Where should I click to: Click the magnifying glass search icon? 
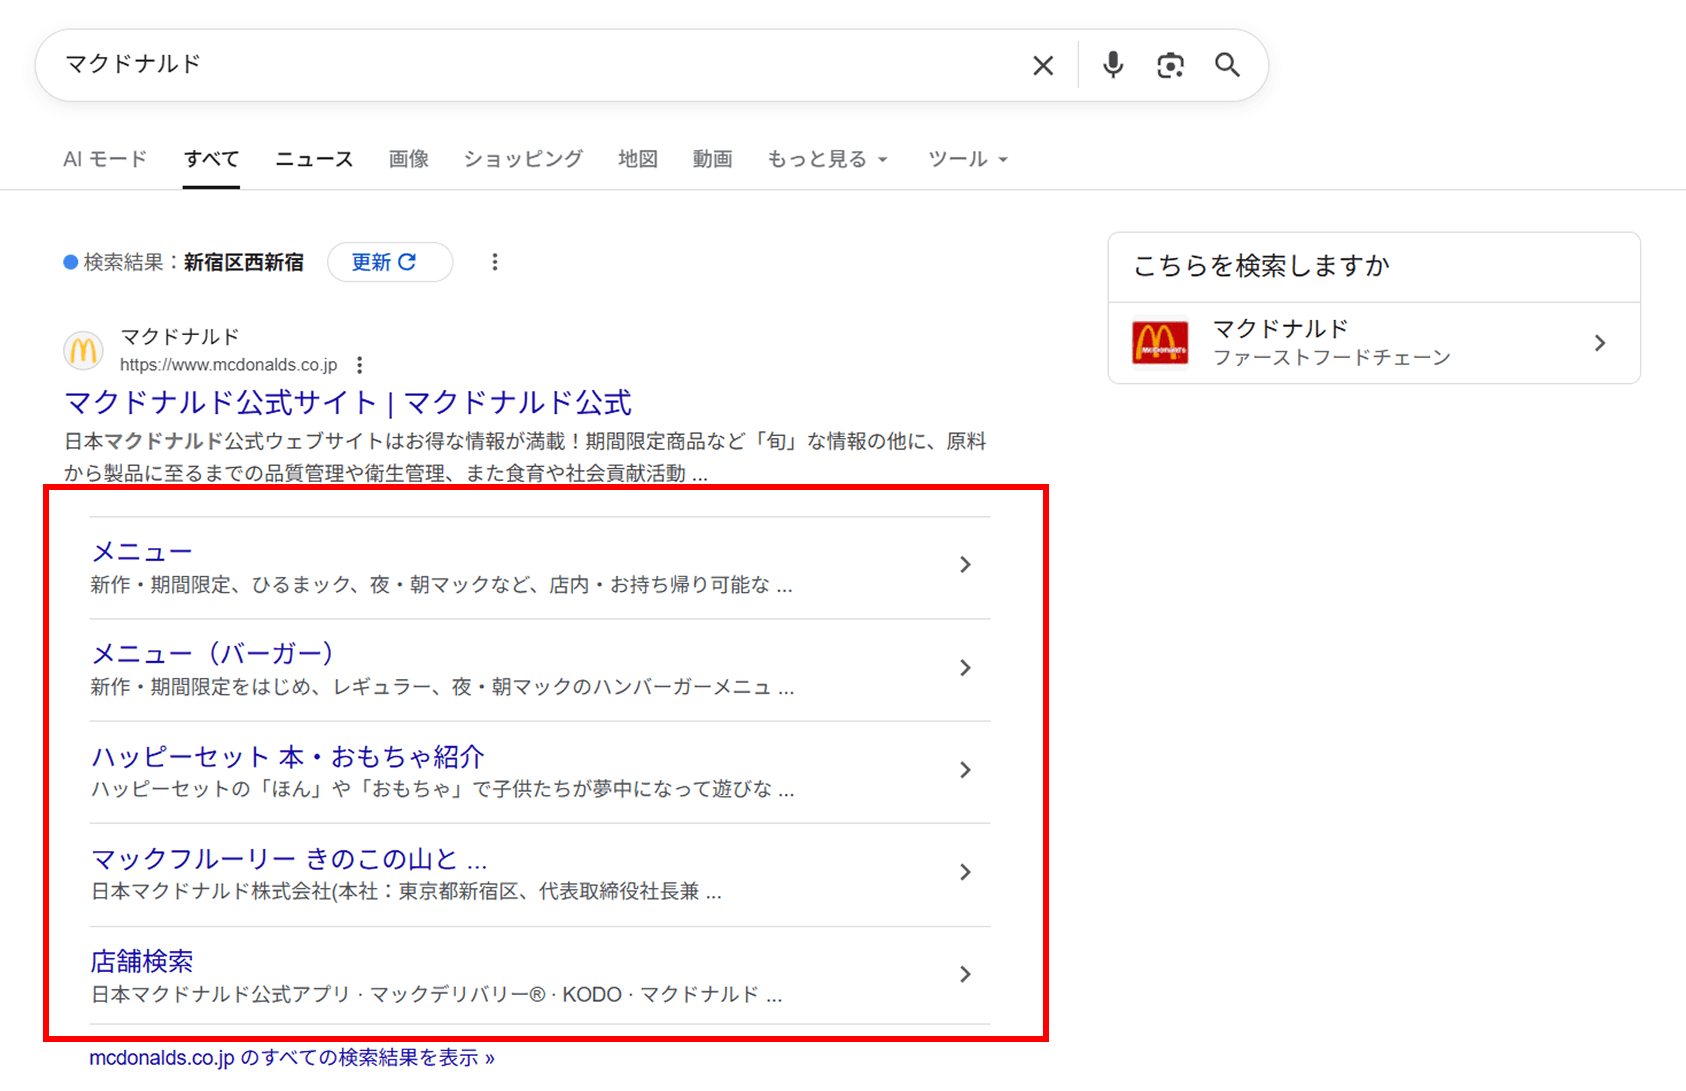(x=1227, y=66)
